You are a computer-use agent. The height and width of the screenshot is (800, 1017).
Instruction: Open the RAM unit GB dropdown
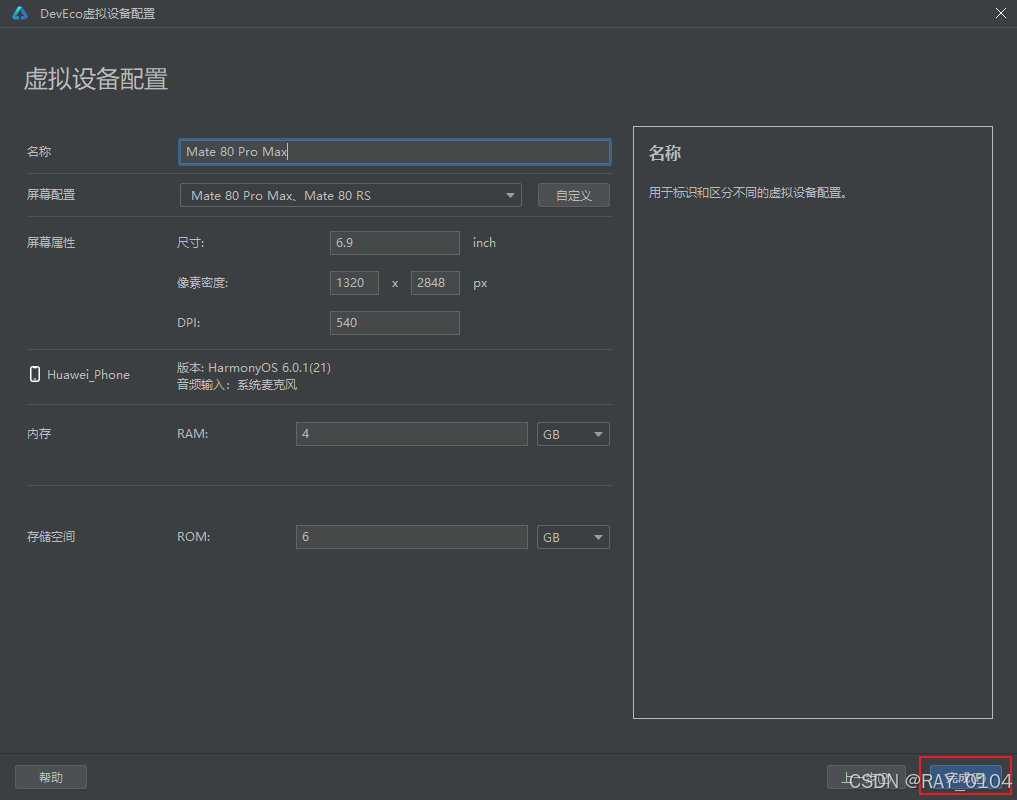573,434
